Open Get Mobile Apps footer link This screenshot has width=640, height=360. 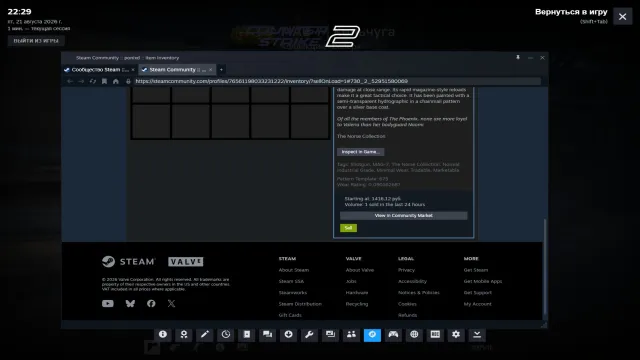point(483,281)
